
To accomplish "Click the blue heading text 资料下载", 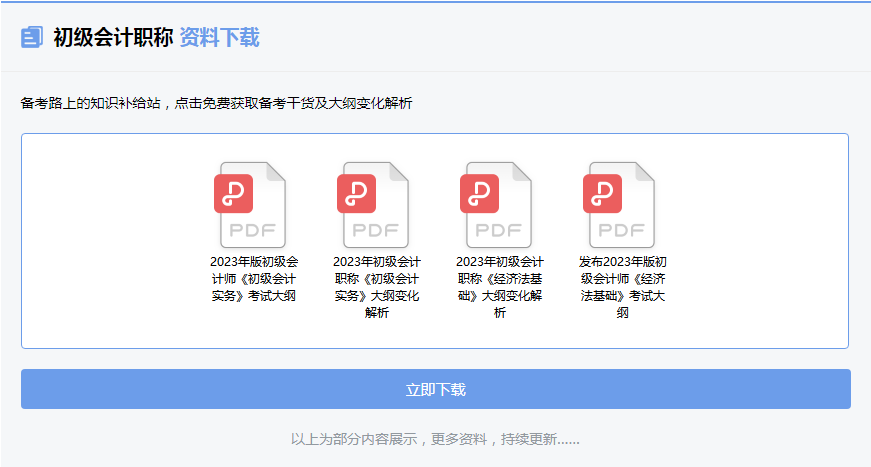I will pos(219,38).
